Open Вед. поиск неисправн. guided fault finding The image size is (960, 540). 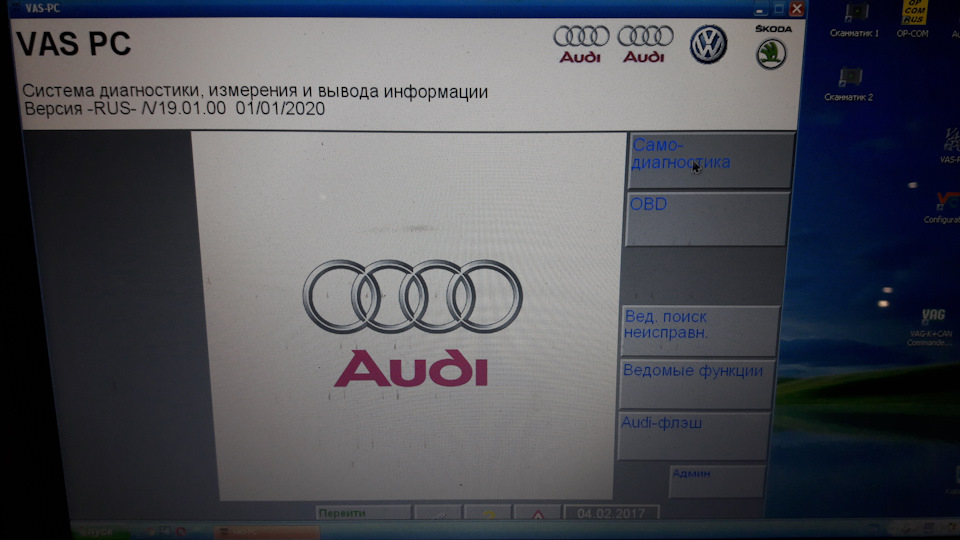[x=700, y=331]
